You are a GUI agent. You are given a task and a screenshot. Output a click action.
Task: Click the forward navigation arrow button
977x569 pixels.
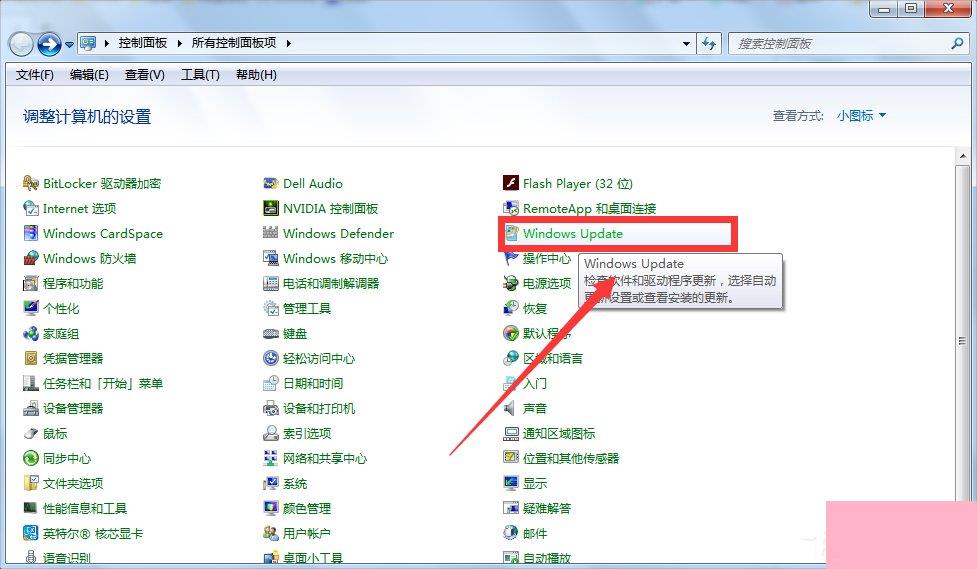49,44
